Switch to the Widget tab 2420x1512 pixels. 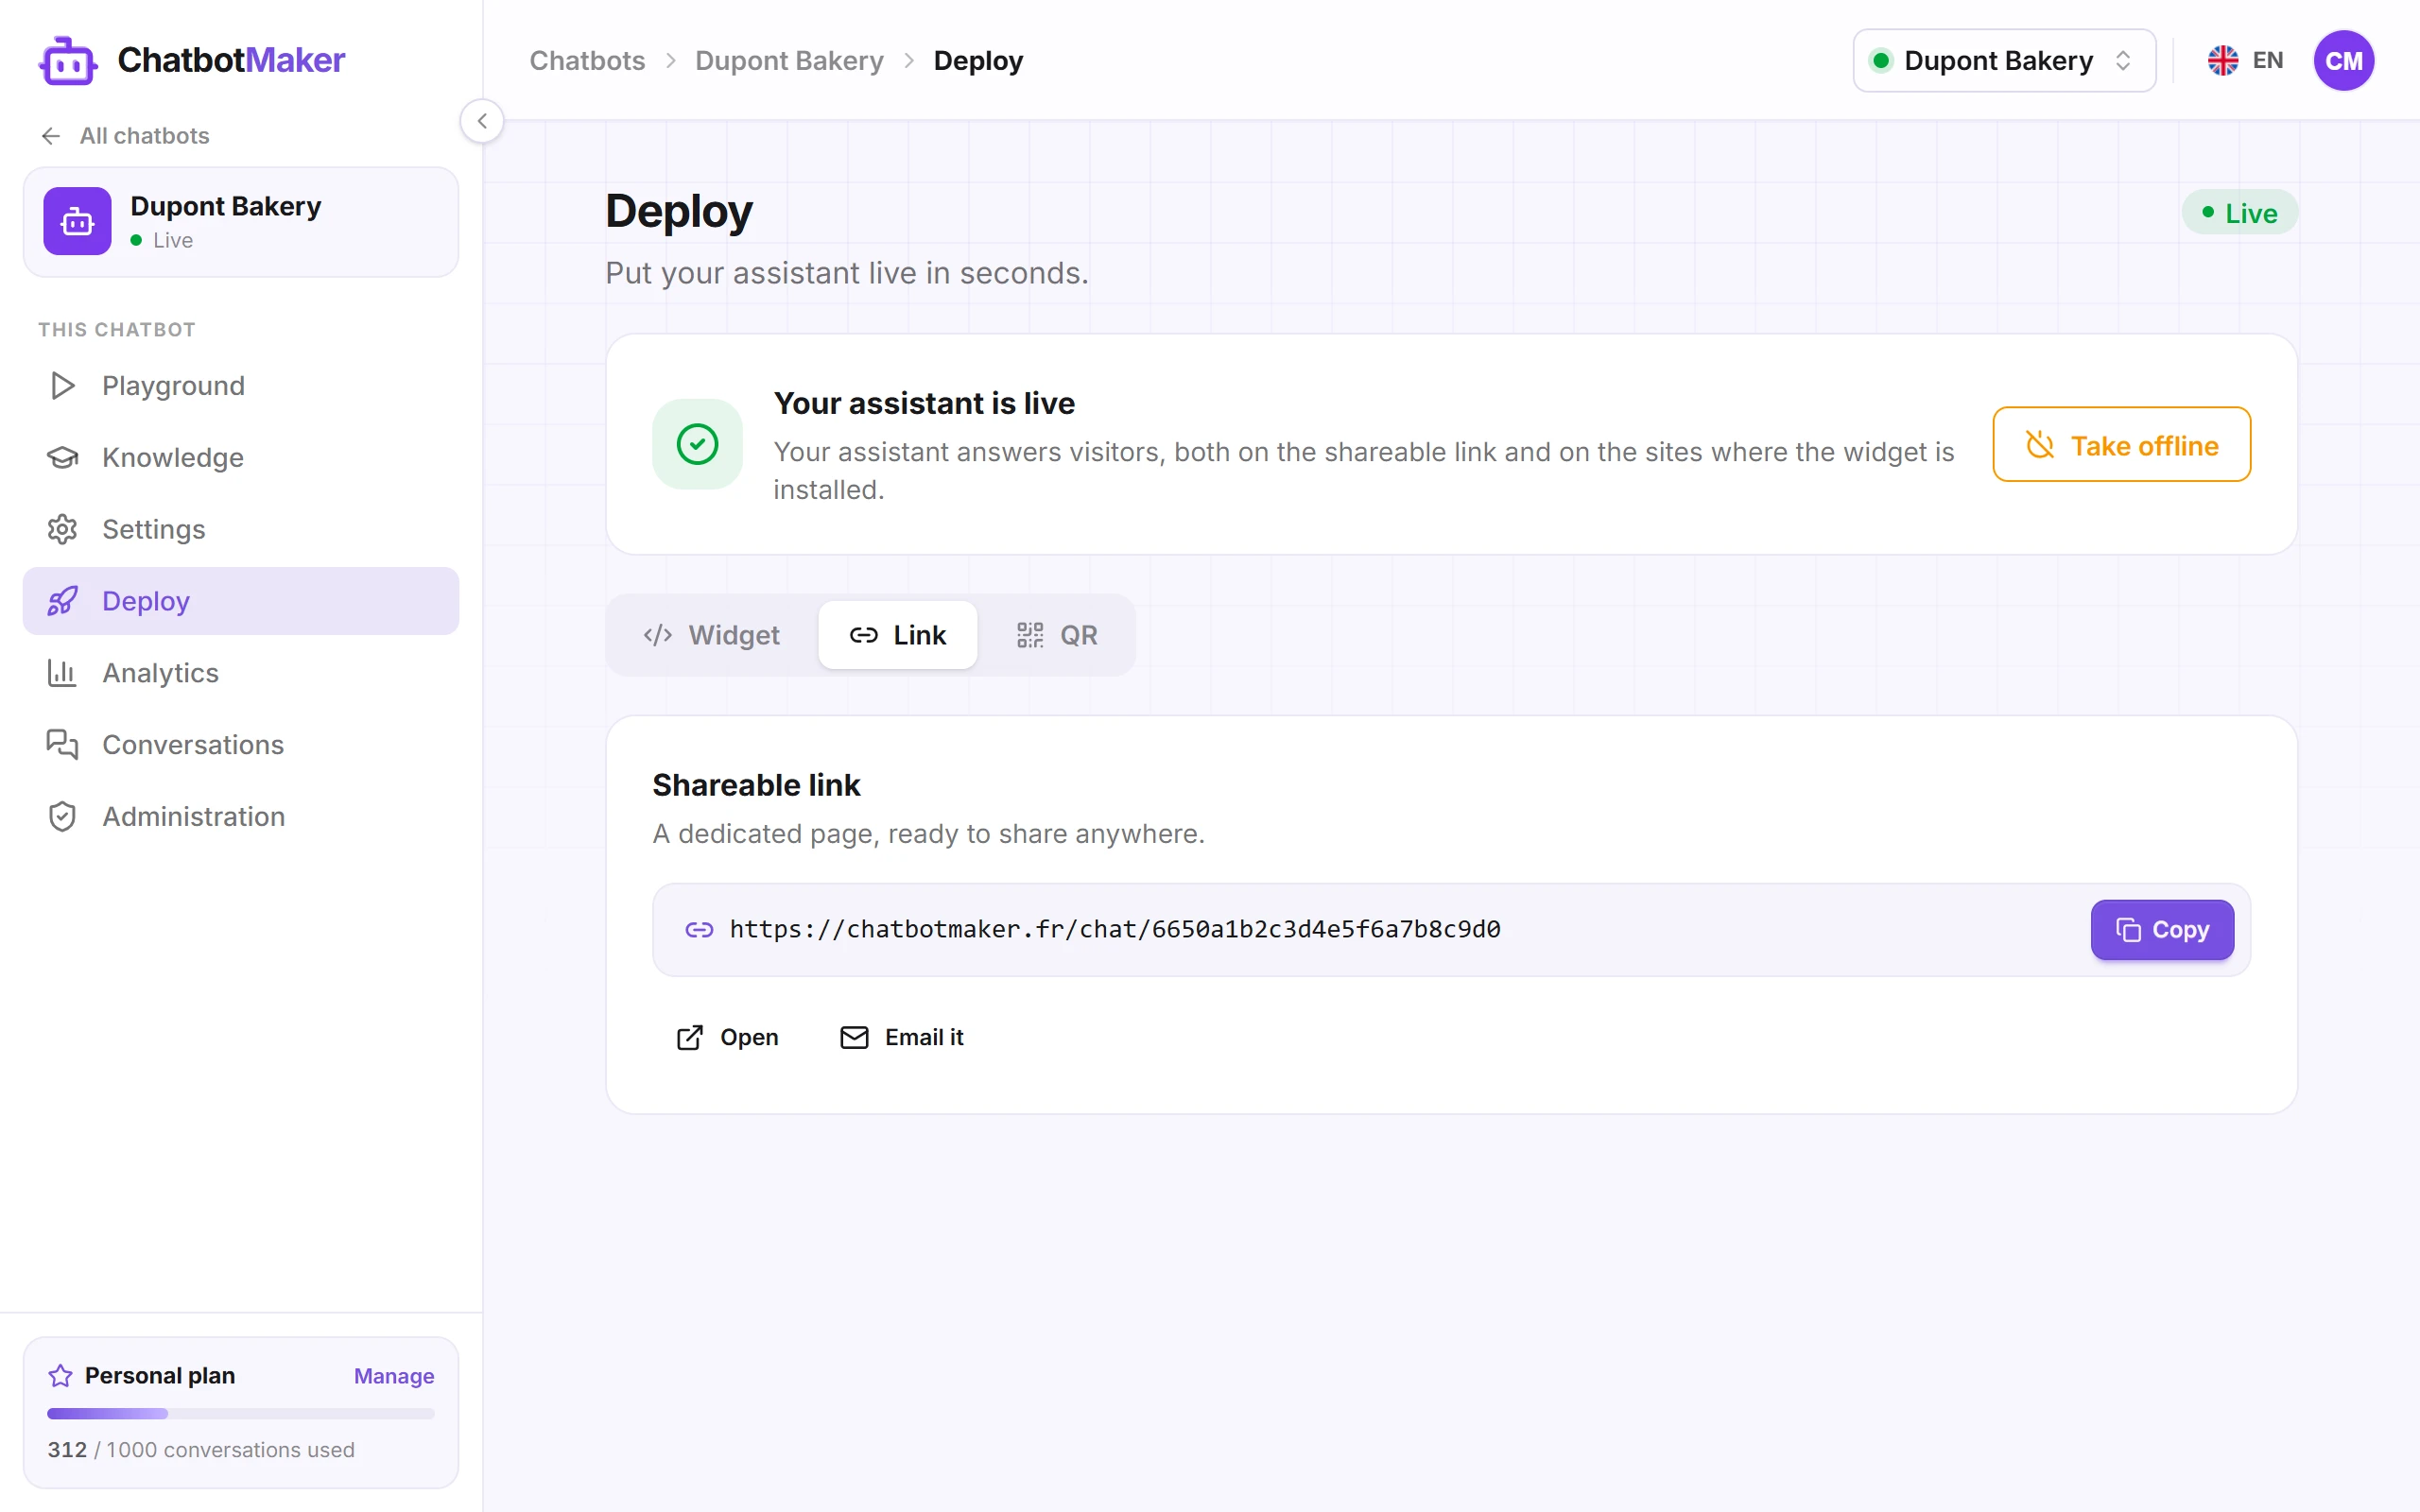point(712,635)
